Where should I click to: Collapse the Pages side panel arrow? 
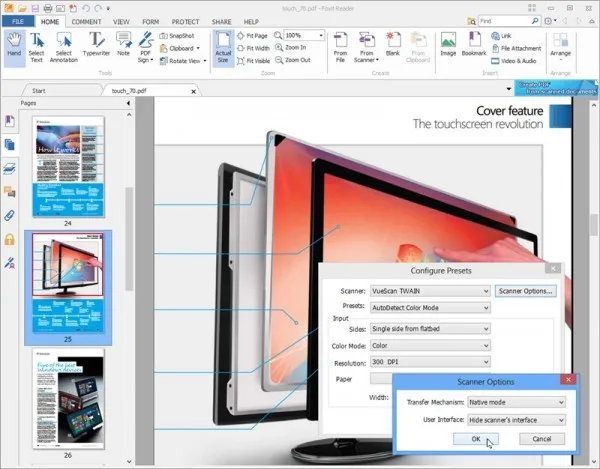pos(128,103)
